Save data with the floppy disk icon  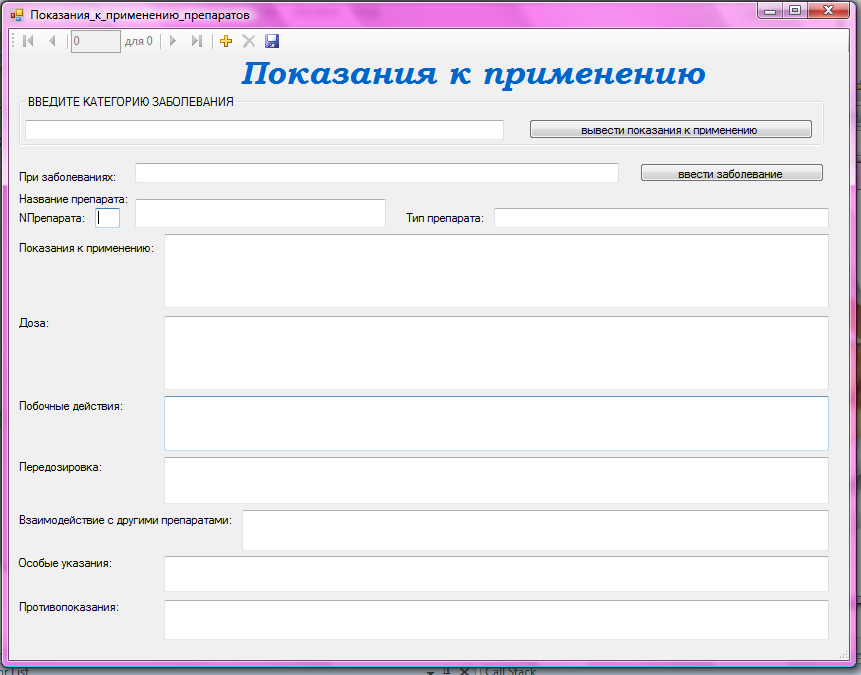coord(272,41)
